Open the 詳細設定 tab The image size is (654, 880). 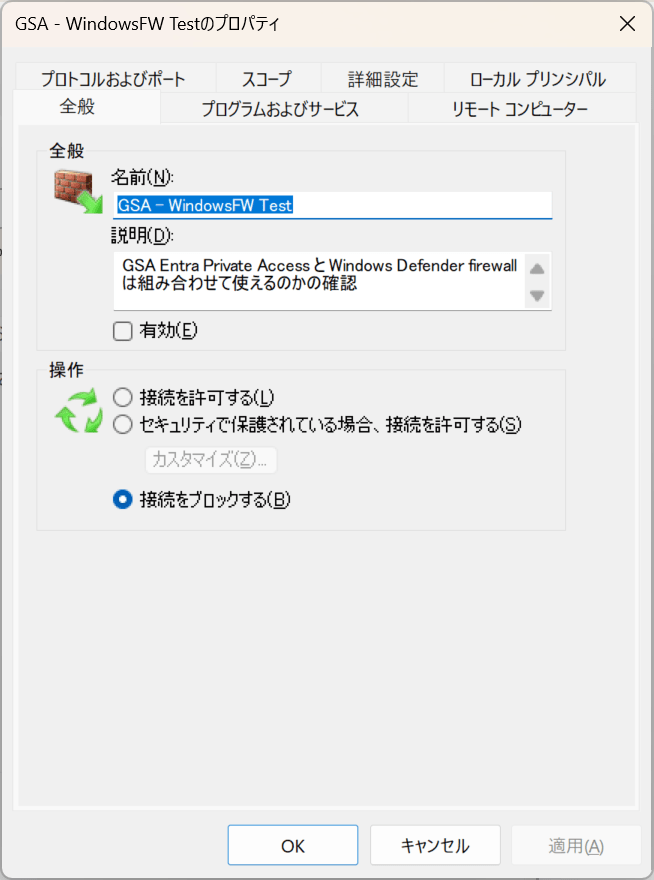click(x=383, y=79)
